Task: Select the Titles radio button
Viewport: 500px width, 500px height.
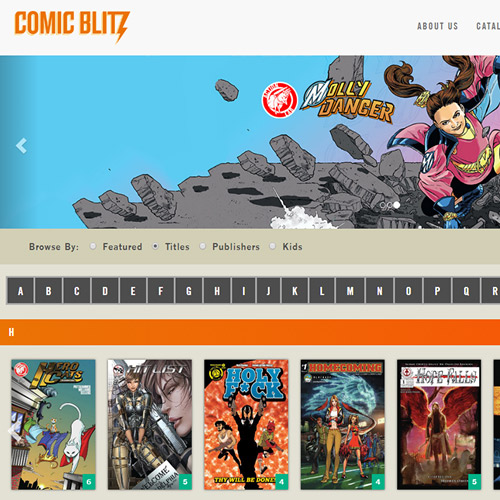Action: click(x=155, y=246)
